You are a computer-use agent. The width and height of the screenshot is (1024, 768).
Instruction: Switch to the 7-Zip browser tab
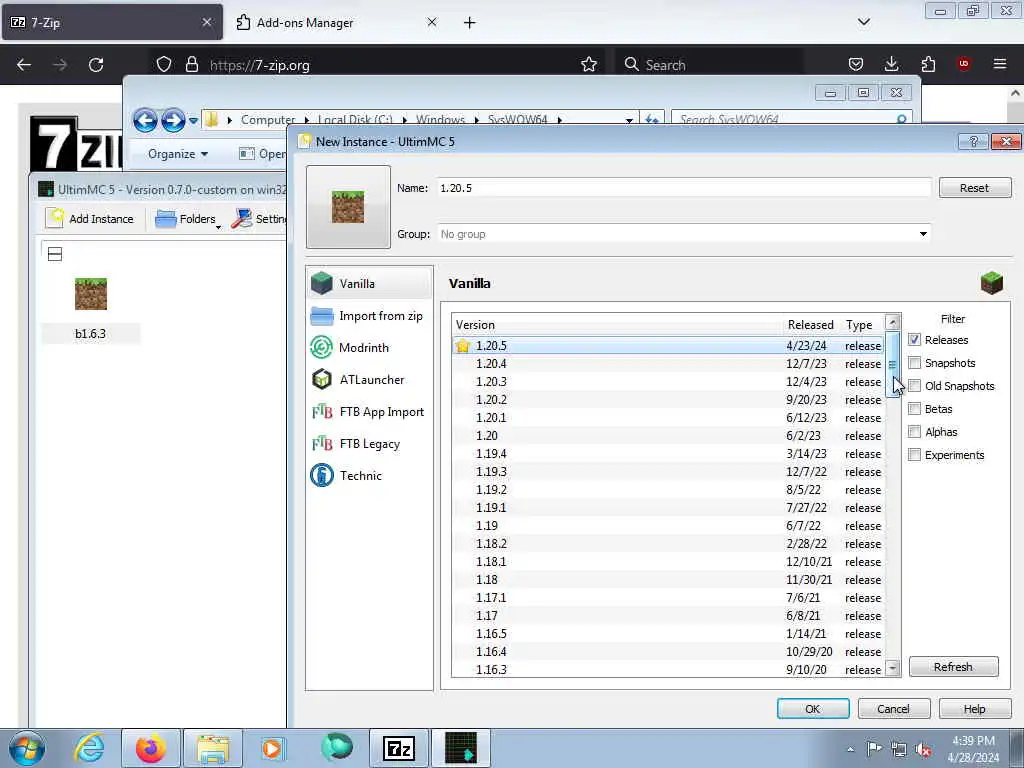(x=112, y=22)
